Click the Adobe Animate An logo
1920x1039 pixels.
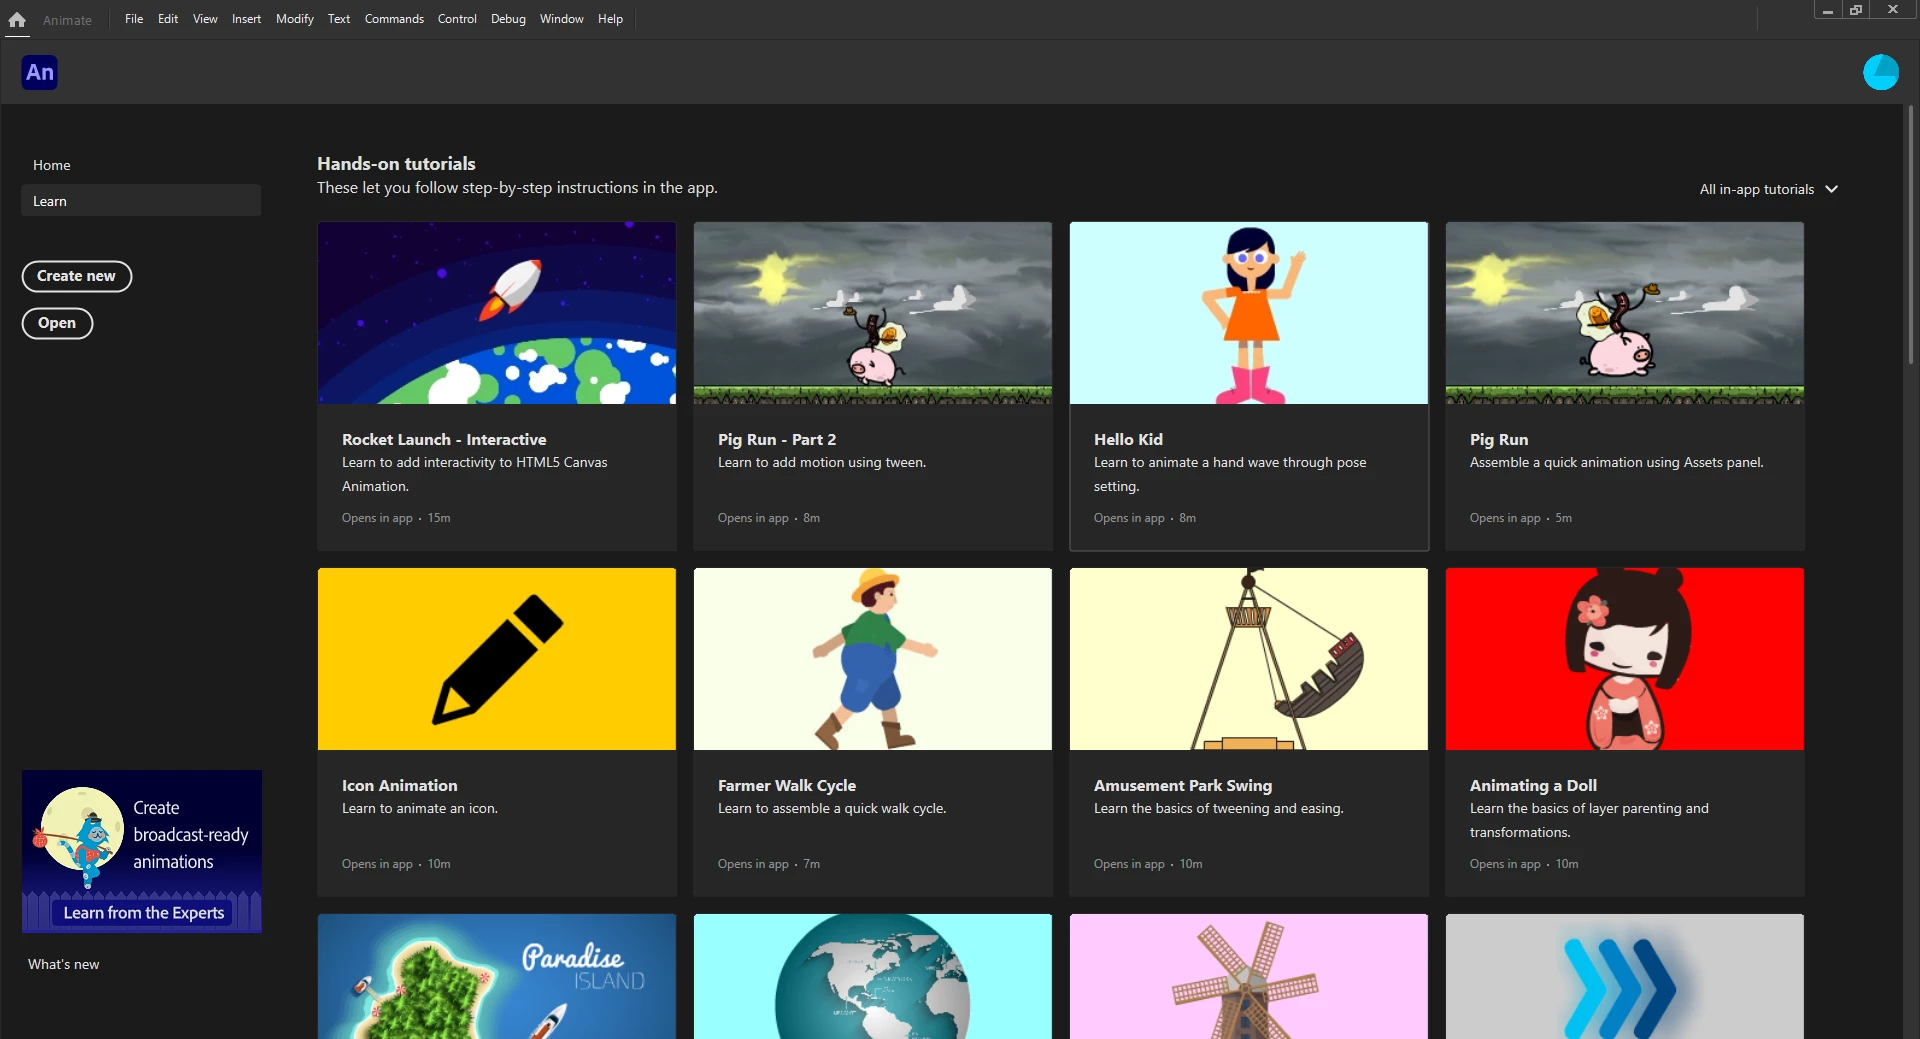pyautogui.click(x=40, y=72)
